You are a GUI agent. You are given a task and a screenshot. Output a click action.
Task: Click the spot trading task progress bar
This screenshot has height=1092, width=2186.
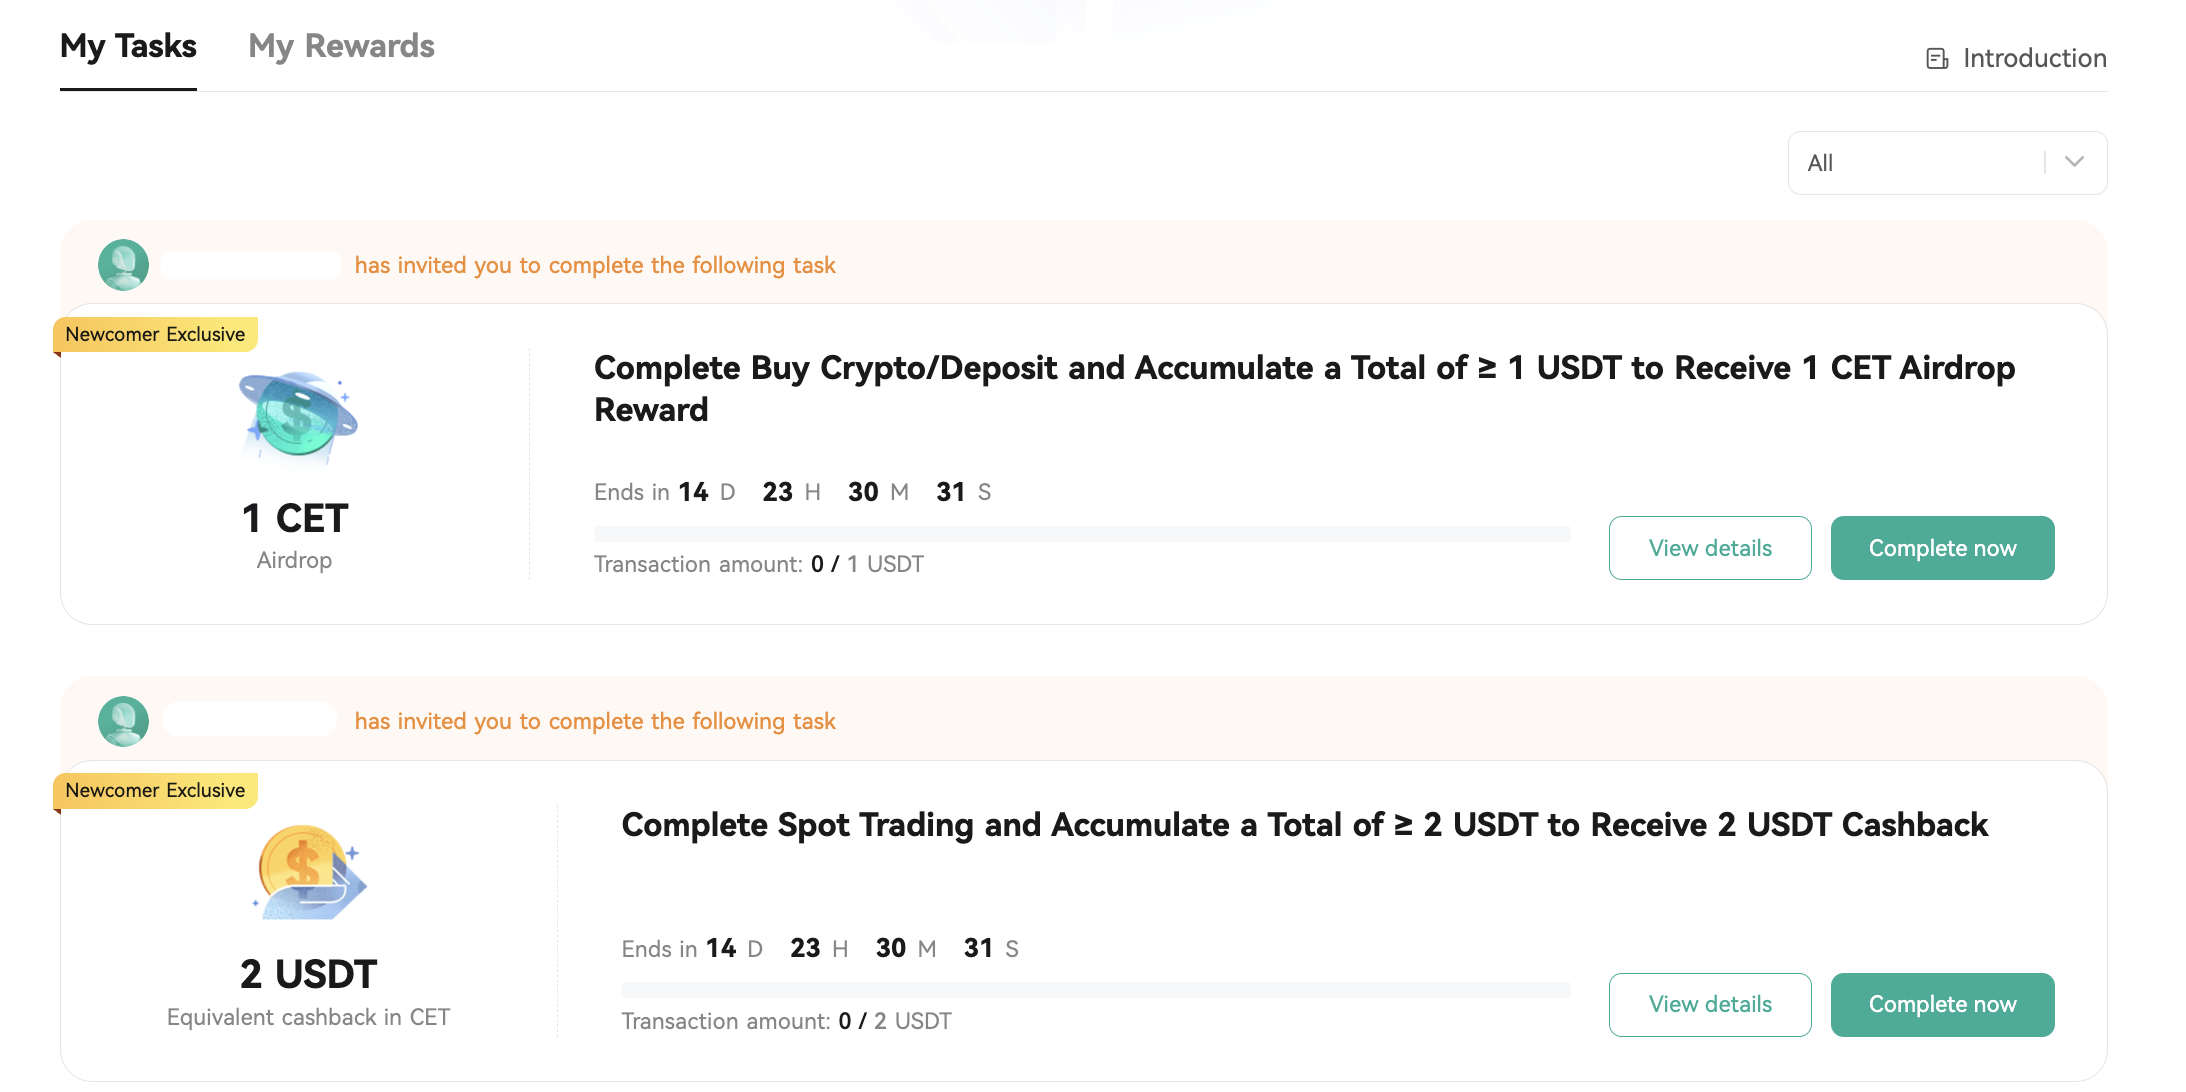tap(1095, 990)
